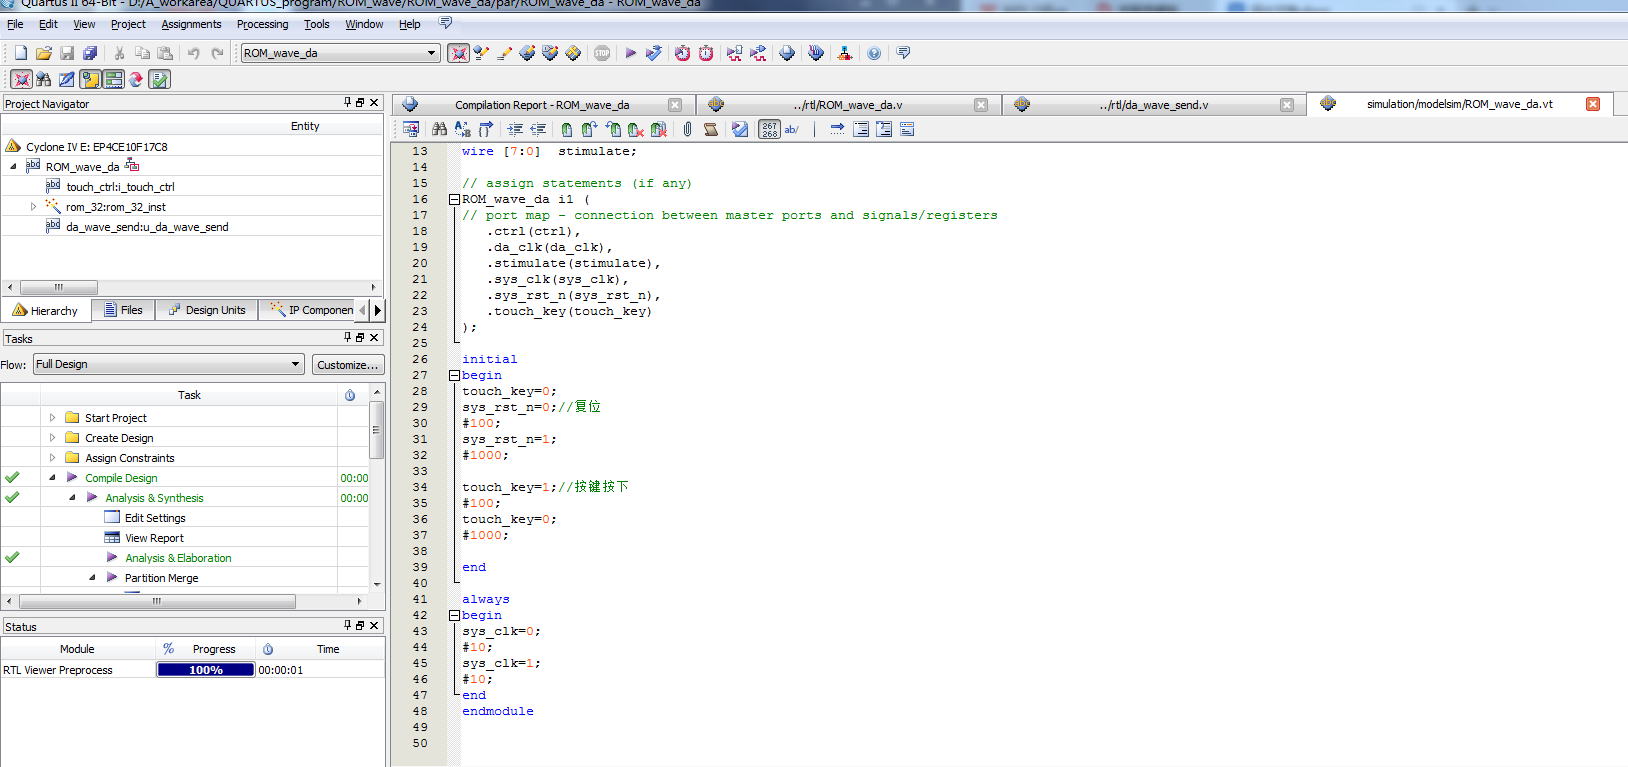Click the Find binoculars icon in editor toolbar

pyautogui.click(x=439, y=129)
